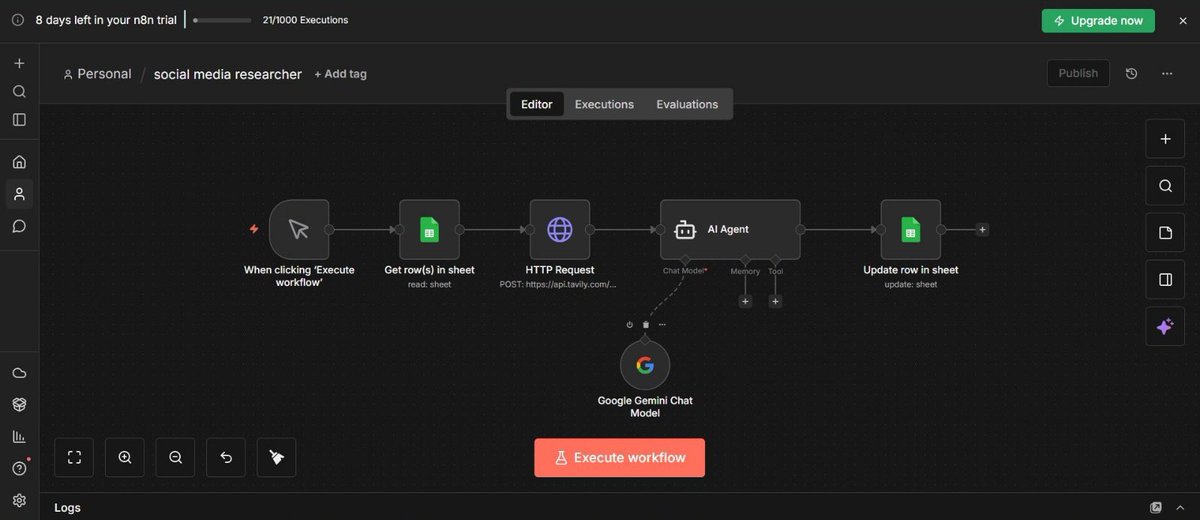Click the 'read: sheet' subtitle
Screen dimensions: 1200x520
pos(429,285)
